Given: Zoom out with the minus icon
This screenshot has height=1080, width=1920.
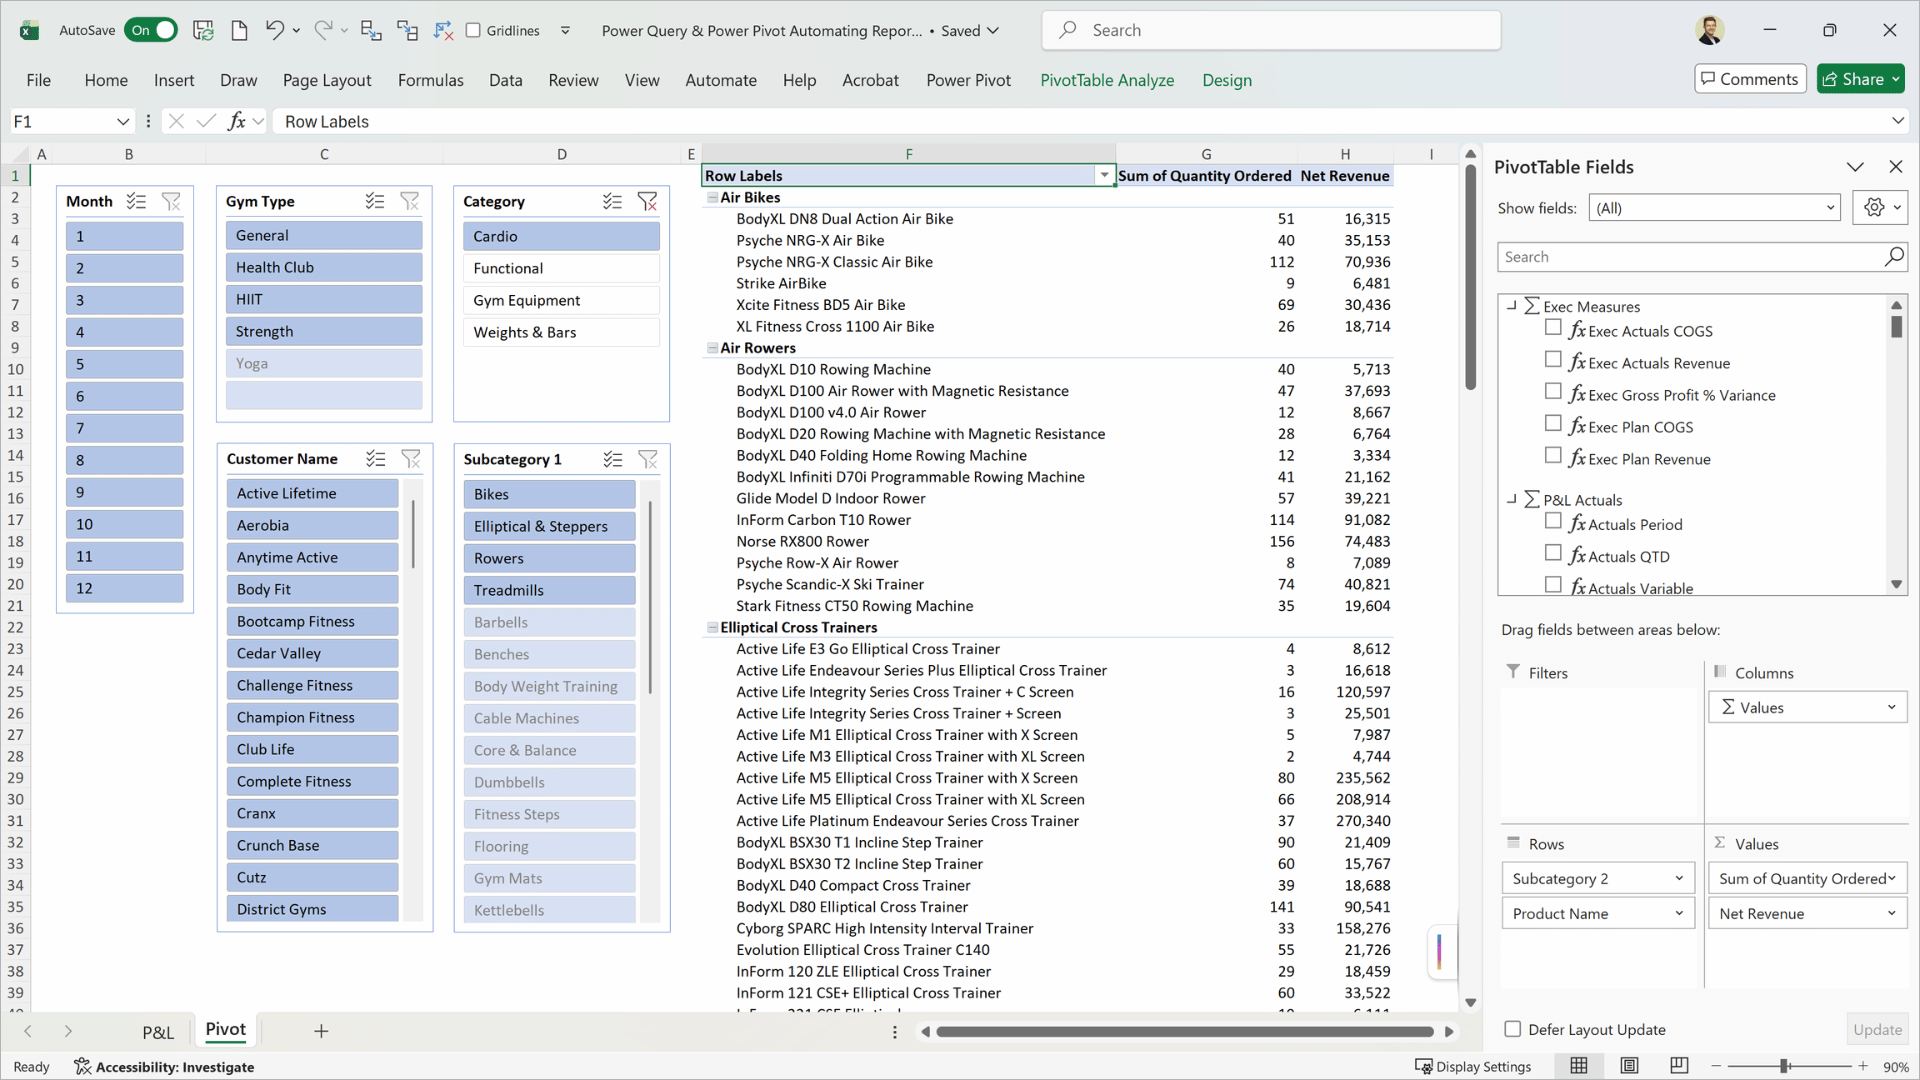Looking at the screenshot, I should pos(1716,1067).
